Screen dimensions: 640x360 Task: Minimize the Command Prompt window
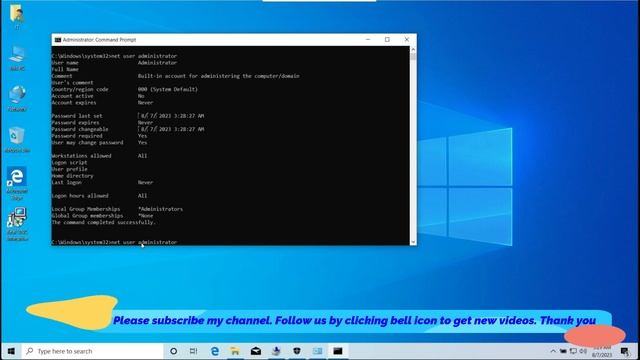point(368,40)
